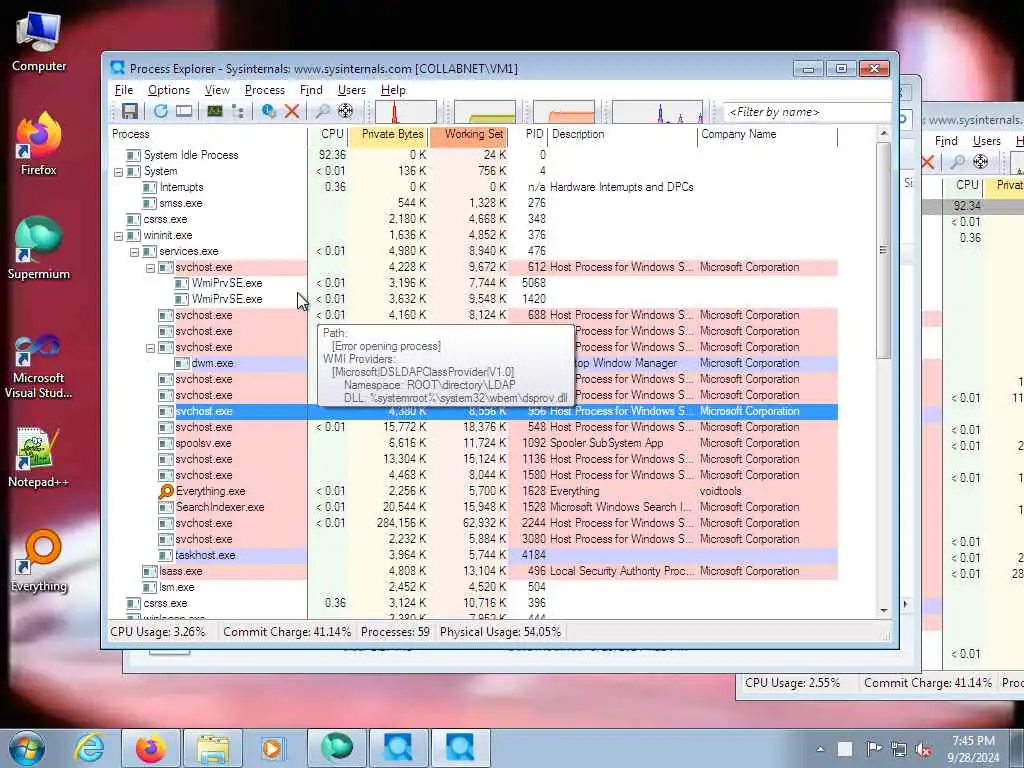Click the process list vertical scrollbar thumb
This screenshot has width=1024, height=768.
tap(884, 250)
